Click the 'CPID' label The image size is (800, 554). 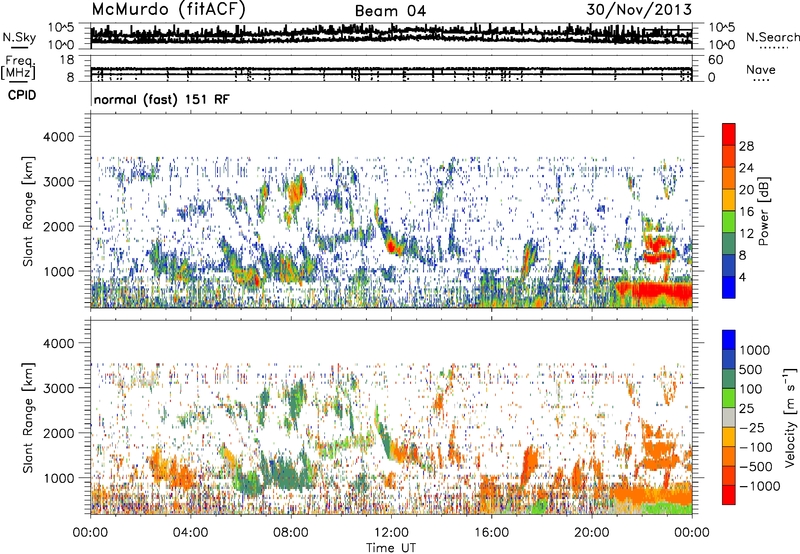[22, 95]
